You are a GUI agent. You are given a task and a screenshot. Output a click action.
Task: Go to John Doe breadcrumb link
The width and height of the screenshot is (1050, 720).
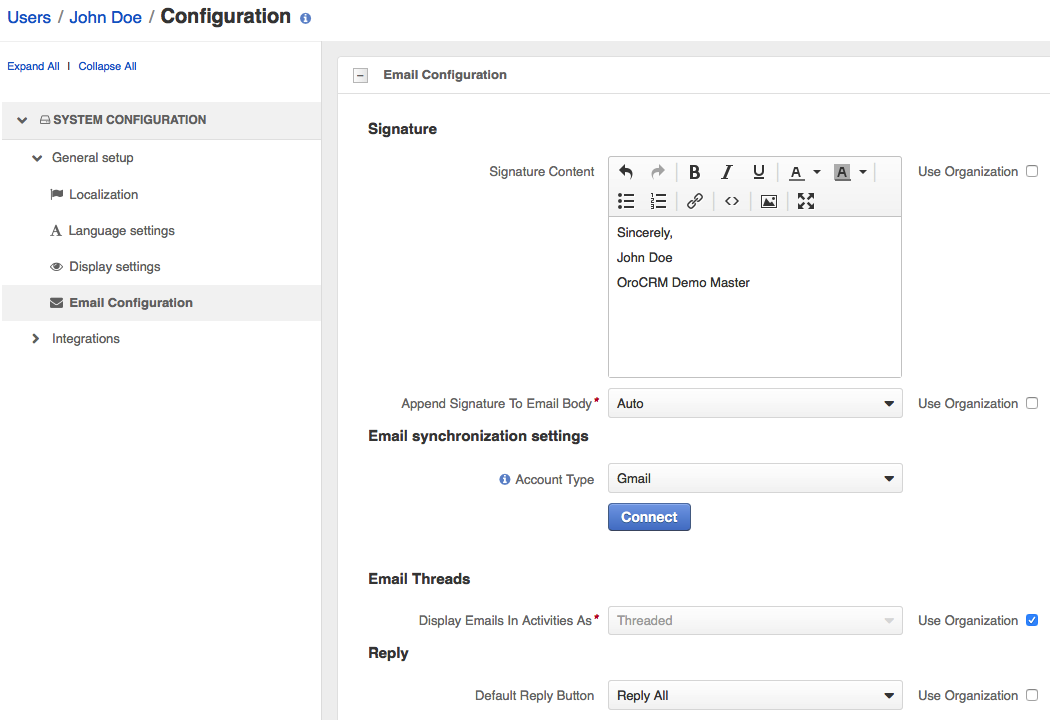click(105, 17)
